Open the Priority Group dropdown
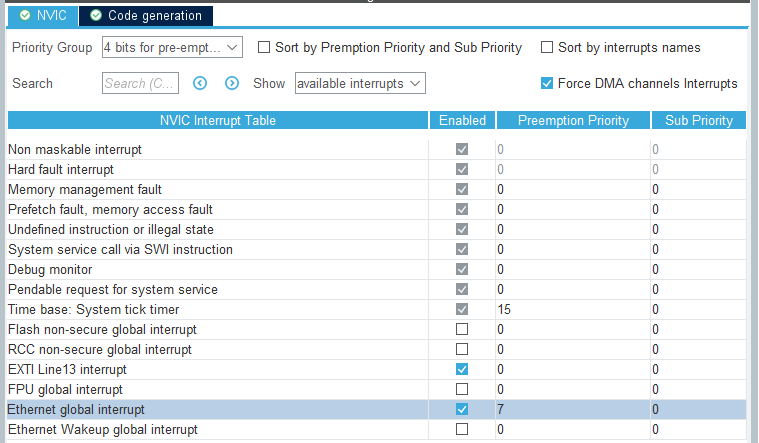The height and width of the screenshot is (443, 759). coord(172,47)
